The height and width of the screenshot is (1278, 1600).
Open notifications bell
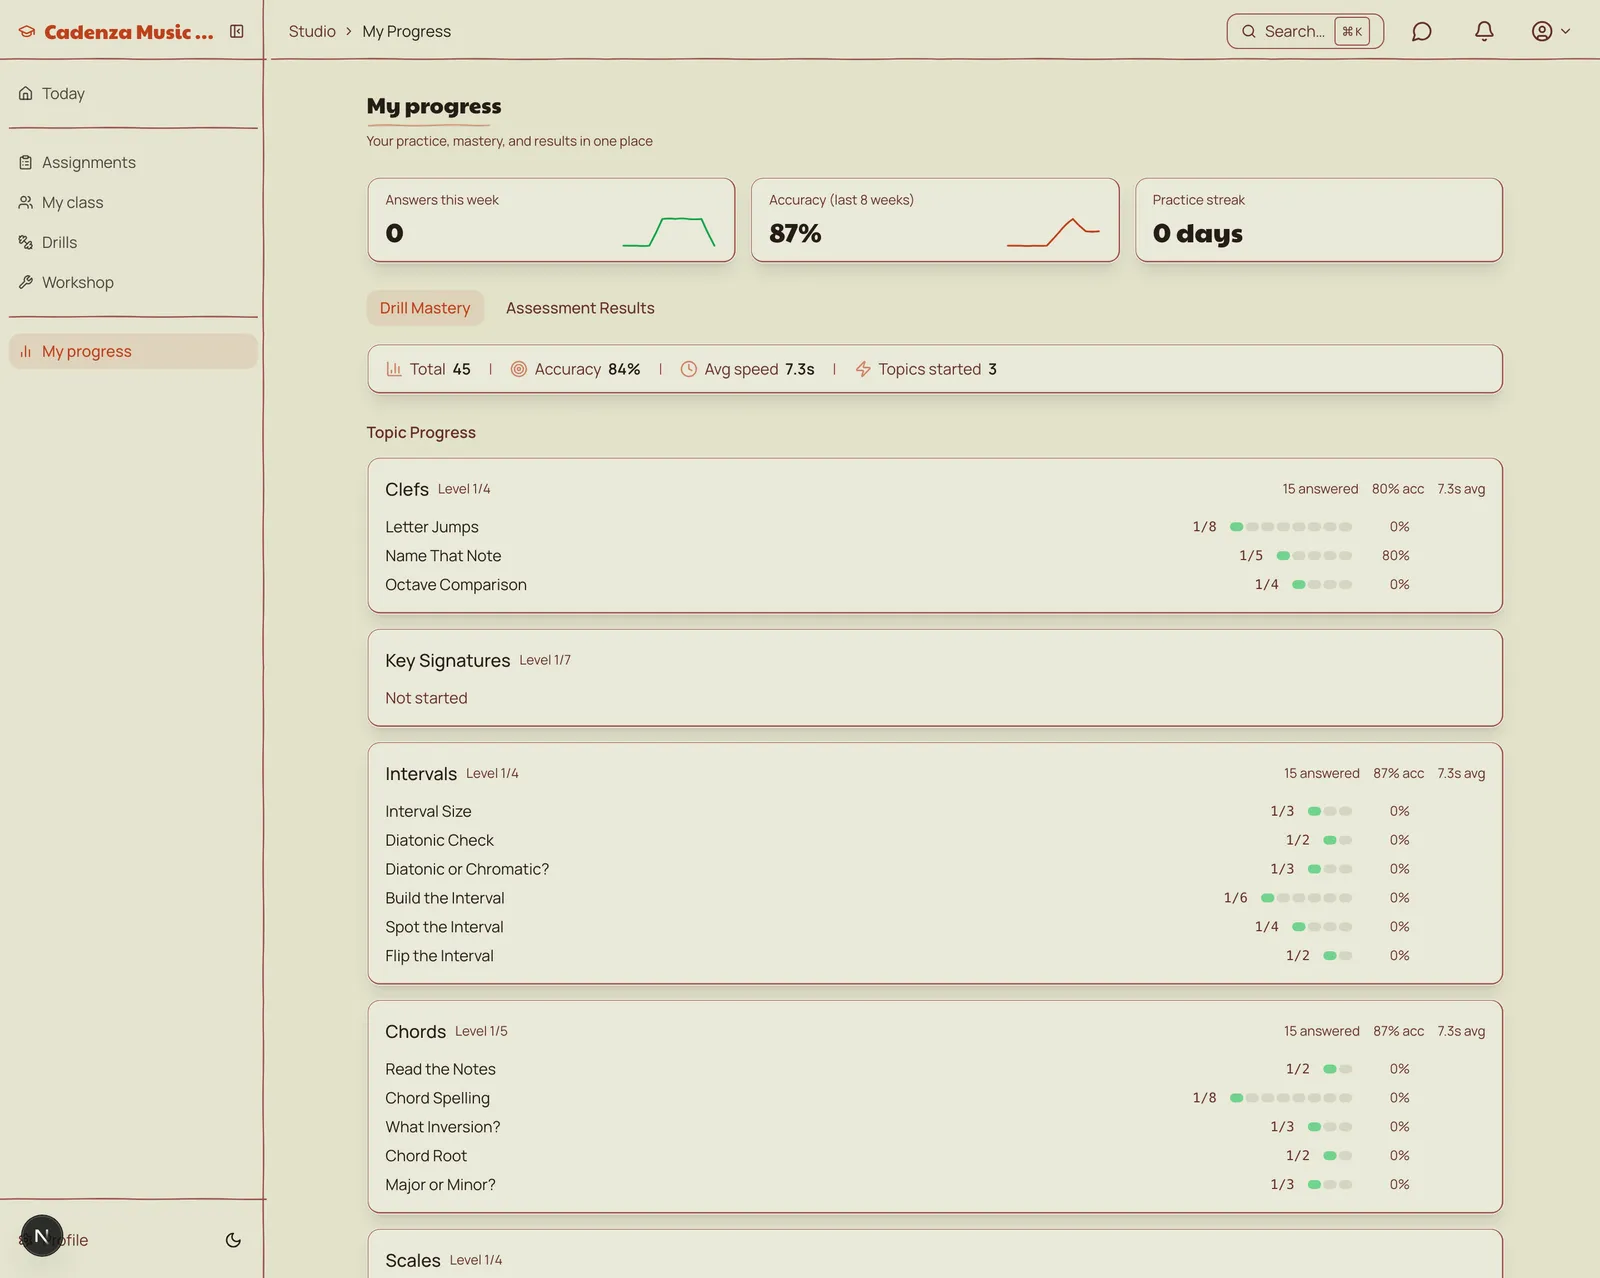pyautogui.click(x=1484, y=31)
